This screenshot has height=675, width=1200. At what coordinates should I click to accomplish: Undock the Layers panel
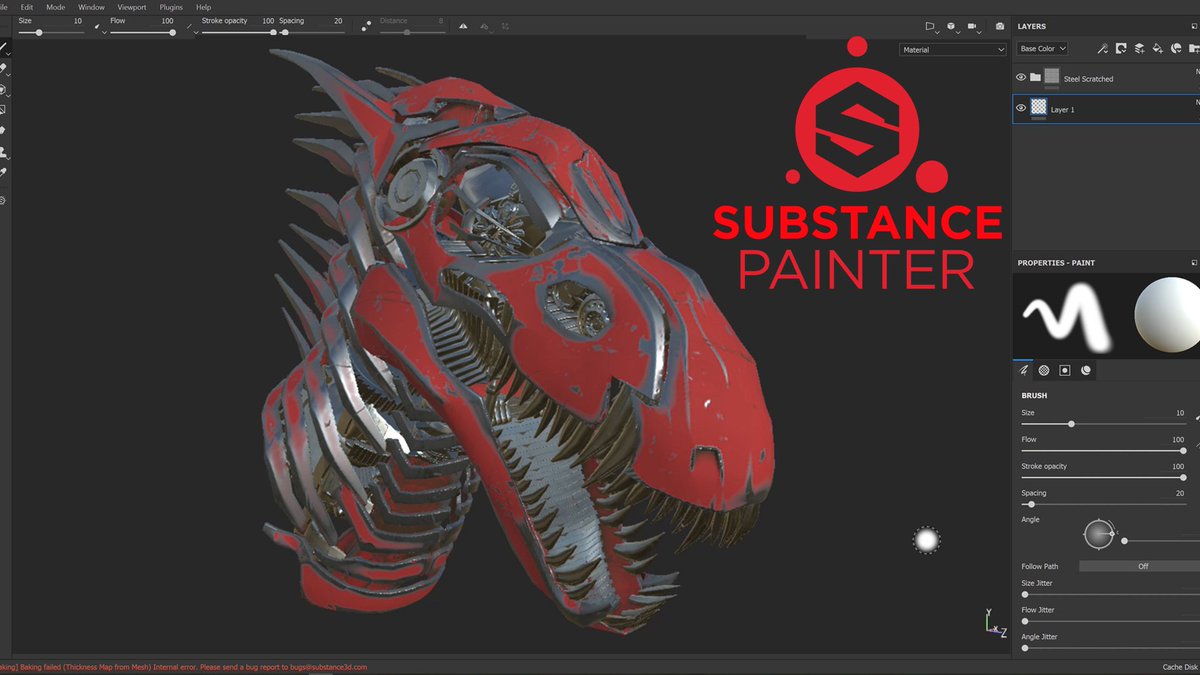[1195, 26]
